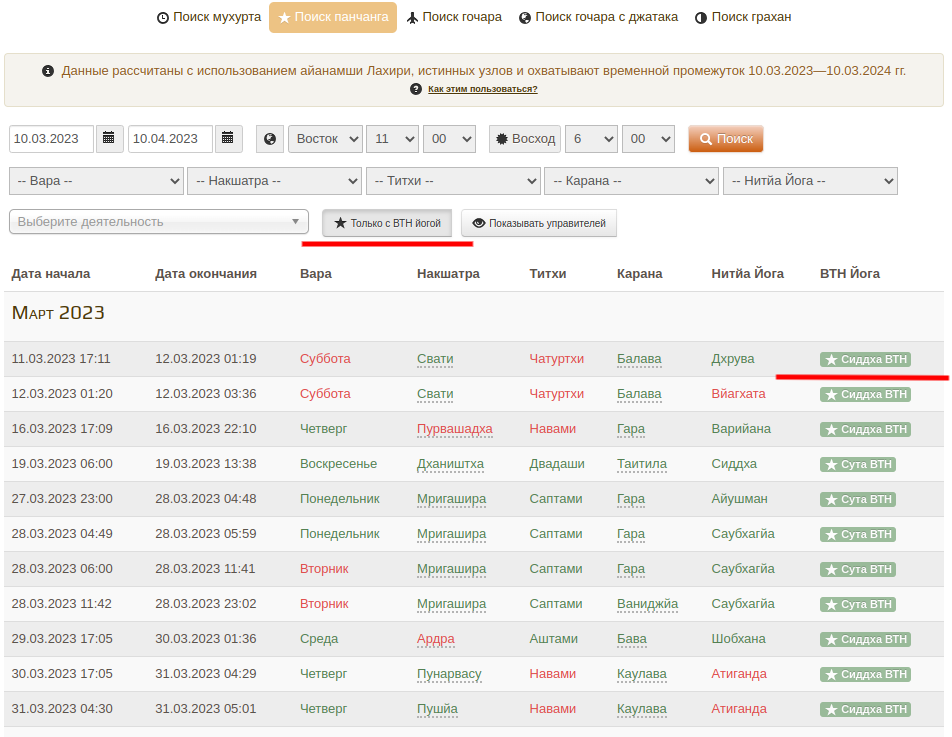
Task: Click the 'Восход' sunrise button
Action: [x=525, y=138]
